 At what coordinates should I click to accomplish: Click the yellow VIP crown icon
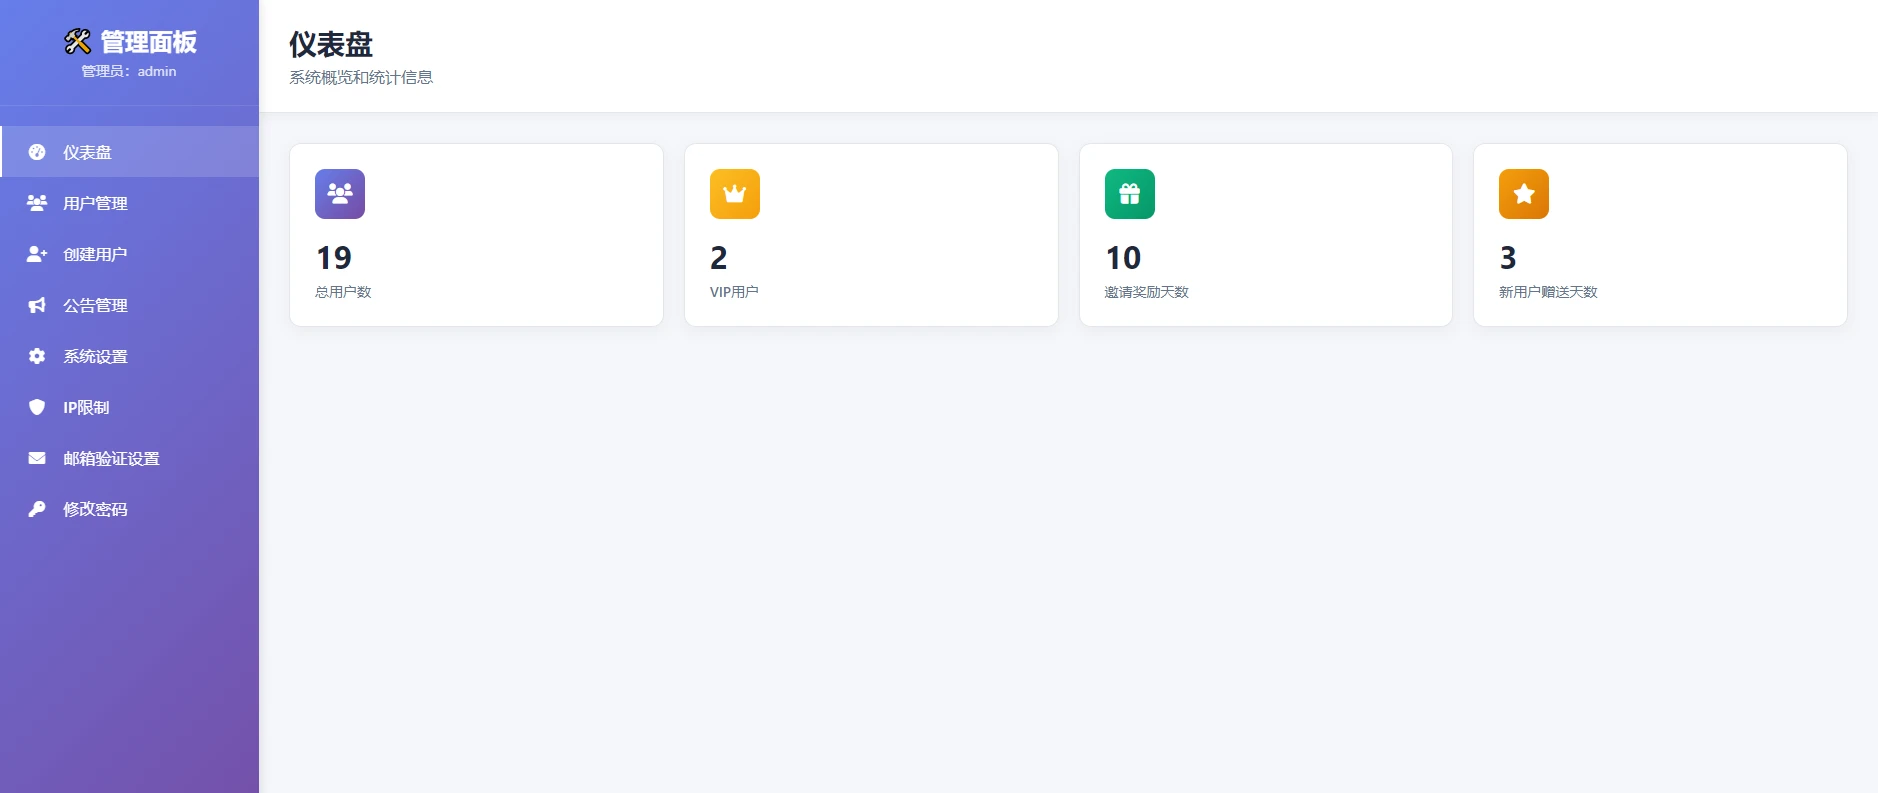(735, 194)
